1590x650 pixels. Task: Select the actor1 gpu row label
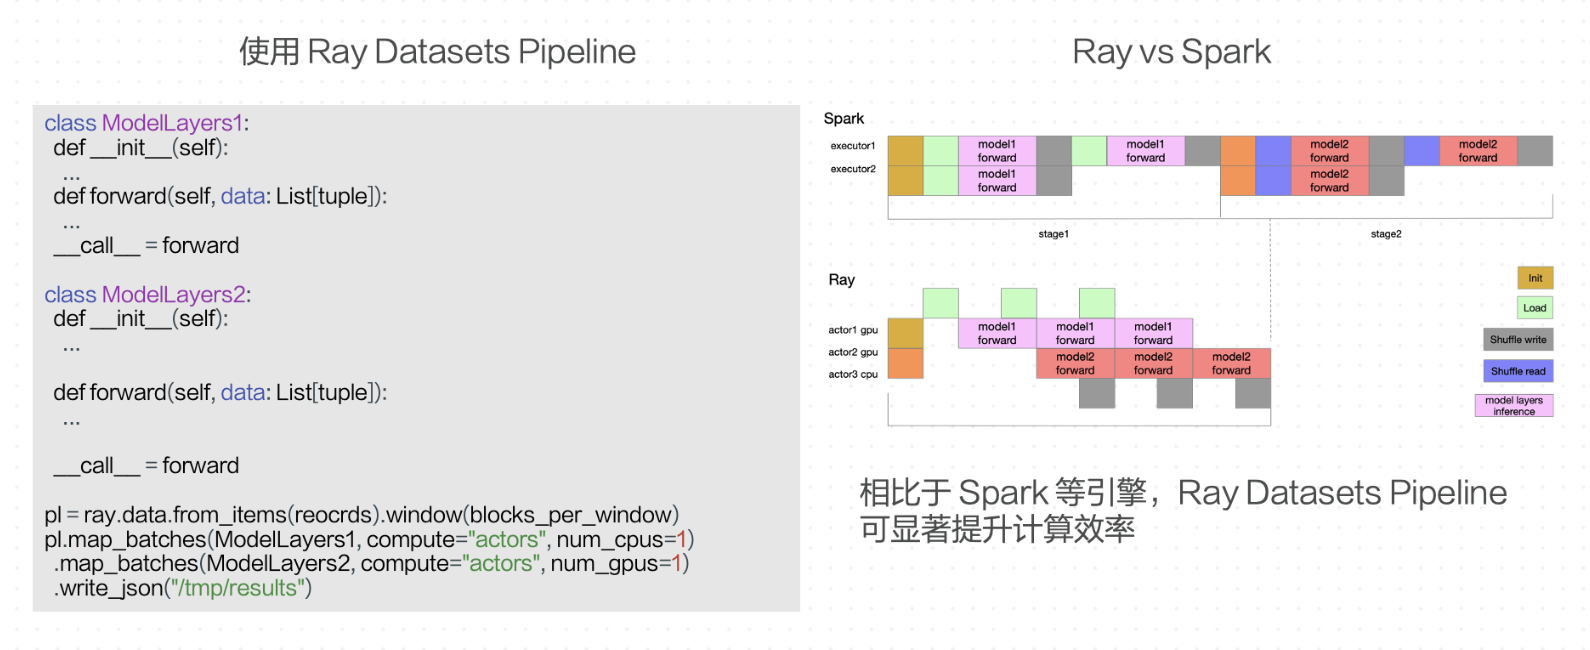853,330
